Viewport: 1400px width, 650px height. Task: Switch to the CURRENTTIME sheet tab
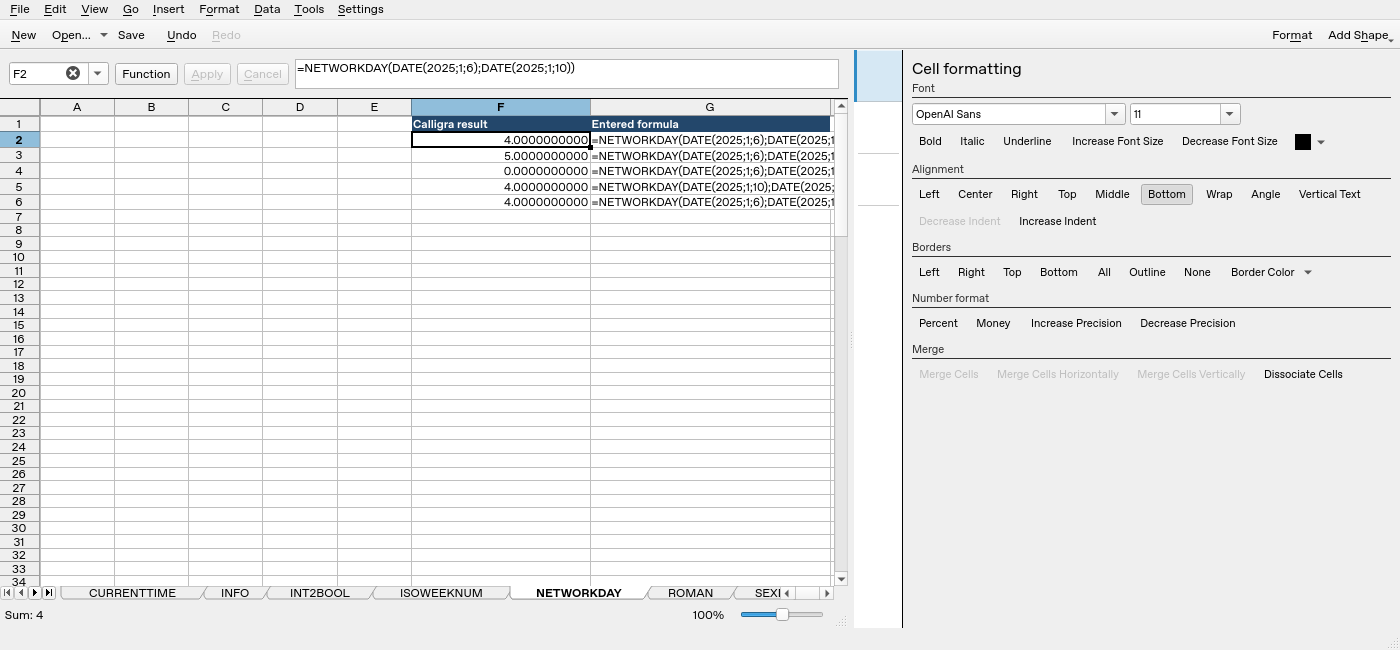[x=132, y=593]
